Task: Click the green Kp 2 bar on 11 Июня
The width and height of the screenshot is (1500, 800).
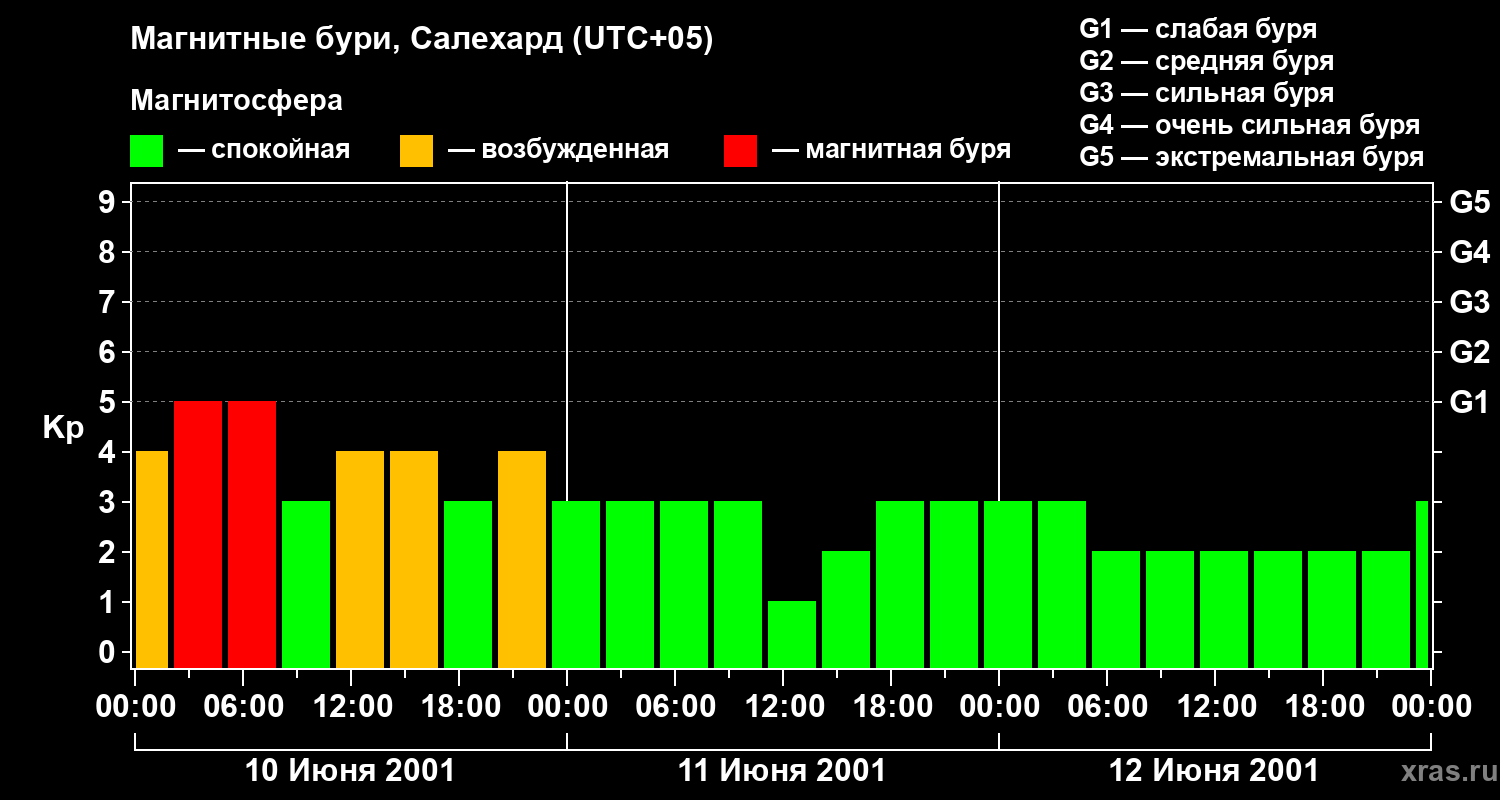Action: pyautogui.click(x=846, y=609)
